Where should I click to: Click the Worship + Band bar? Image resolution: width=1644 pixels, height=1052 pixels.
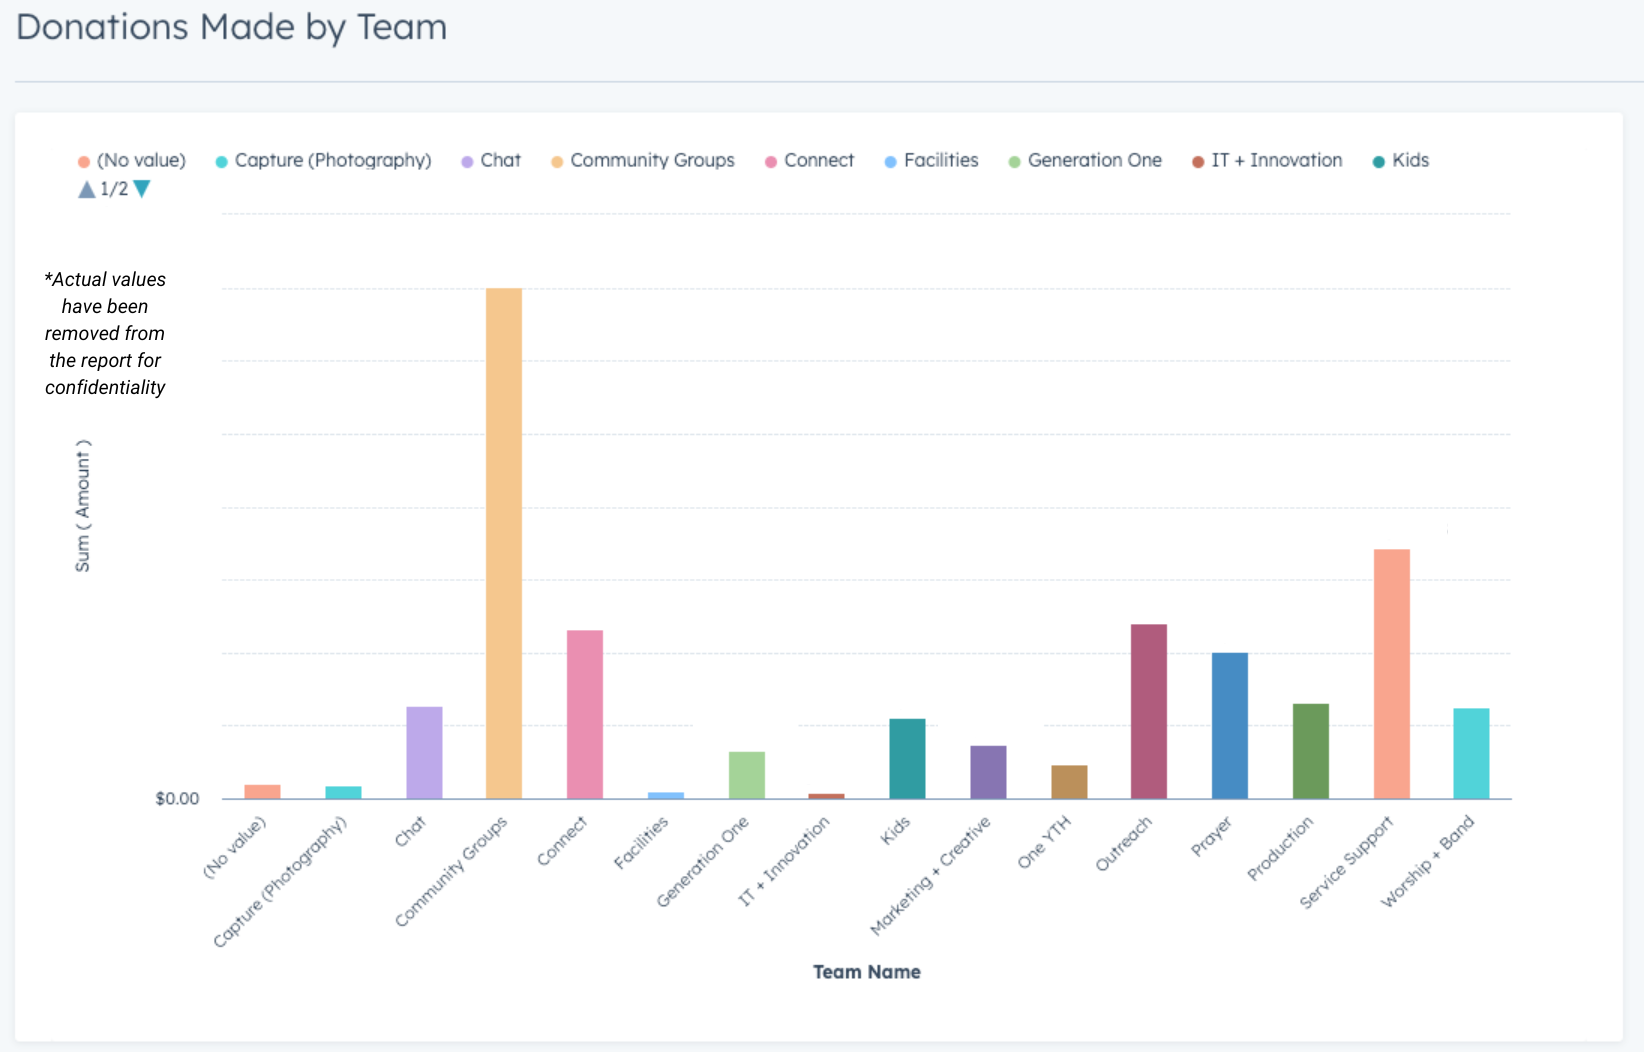1471,753
